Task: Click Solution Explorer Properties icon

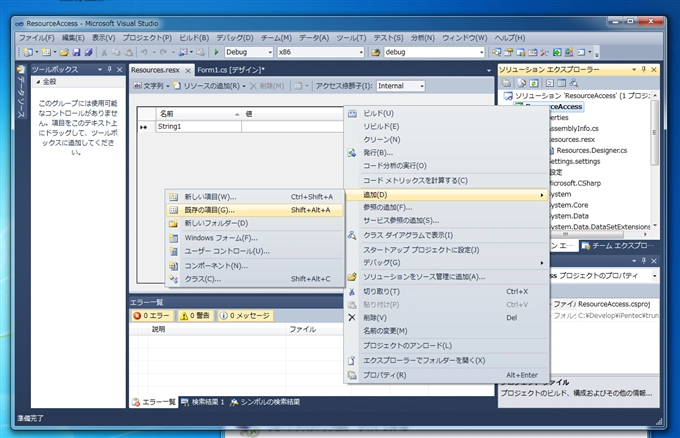Action: pyautogui.click(x=506, y=83)
